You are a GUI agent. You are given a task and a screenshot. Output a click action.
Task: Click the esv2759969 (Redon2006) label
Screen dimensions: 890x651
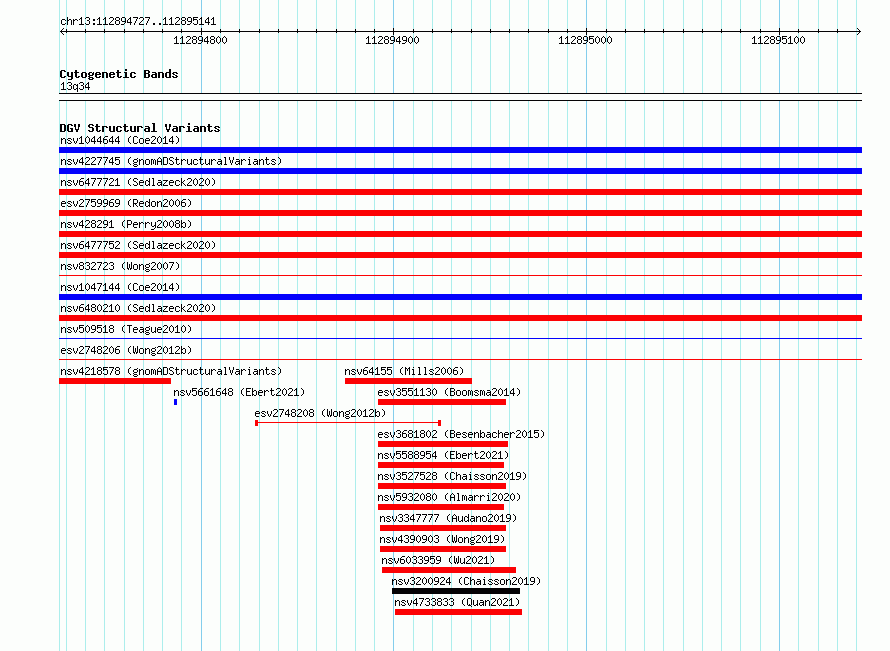click(126, 203)
